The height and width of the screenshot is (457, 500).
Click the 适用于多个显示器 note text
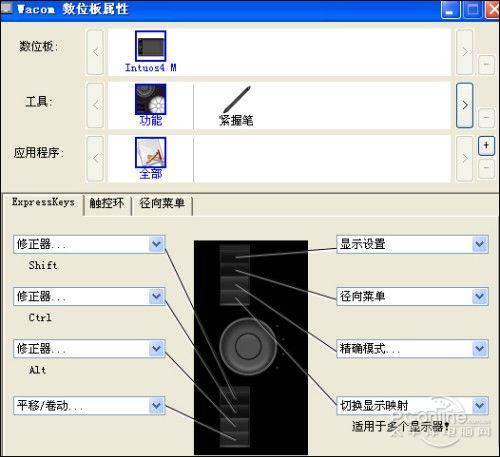pyautogui.click(x=401, y=426)
